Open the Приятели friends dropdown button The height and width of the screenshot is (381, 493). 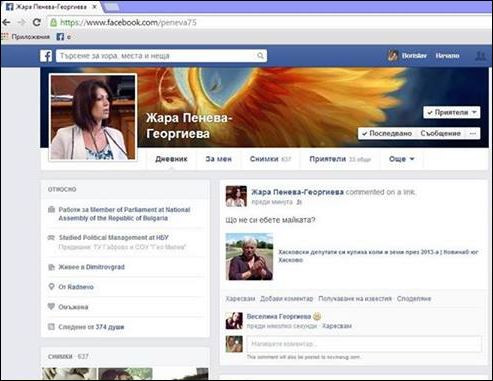[452, 112]
